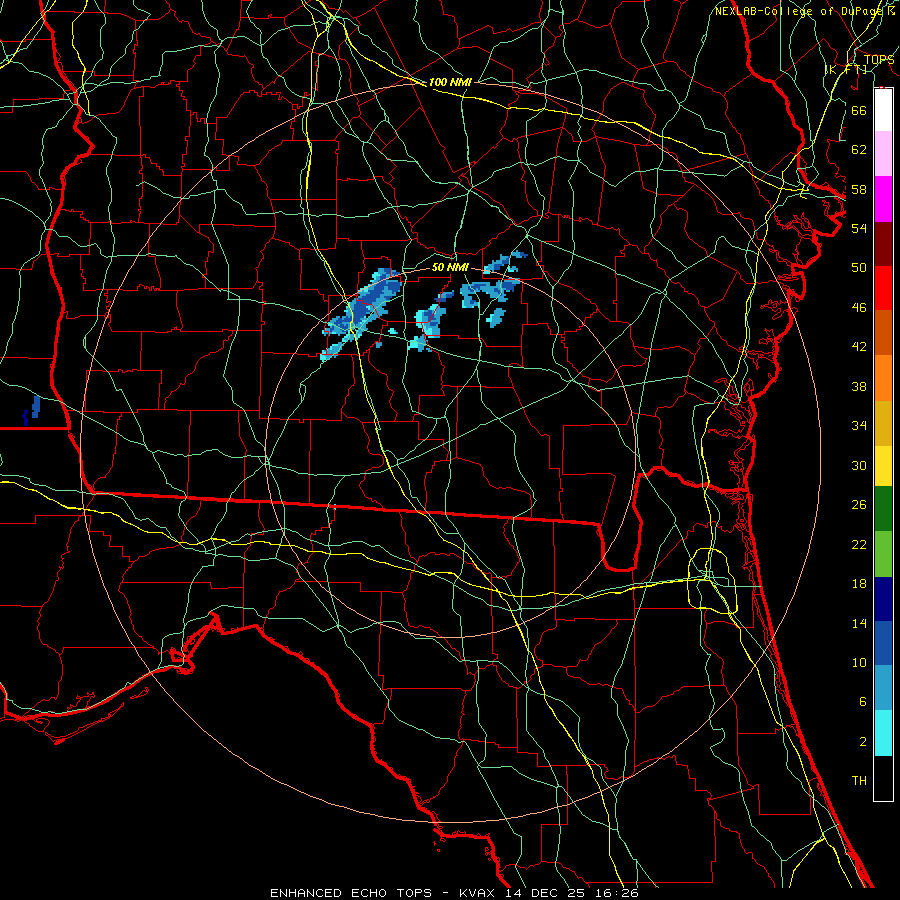Click the K FT units label
The image size is (900, 900).
coord(845,69)
